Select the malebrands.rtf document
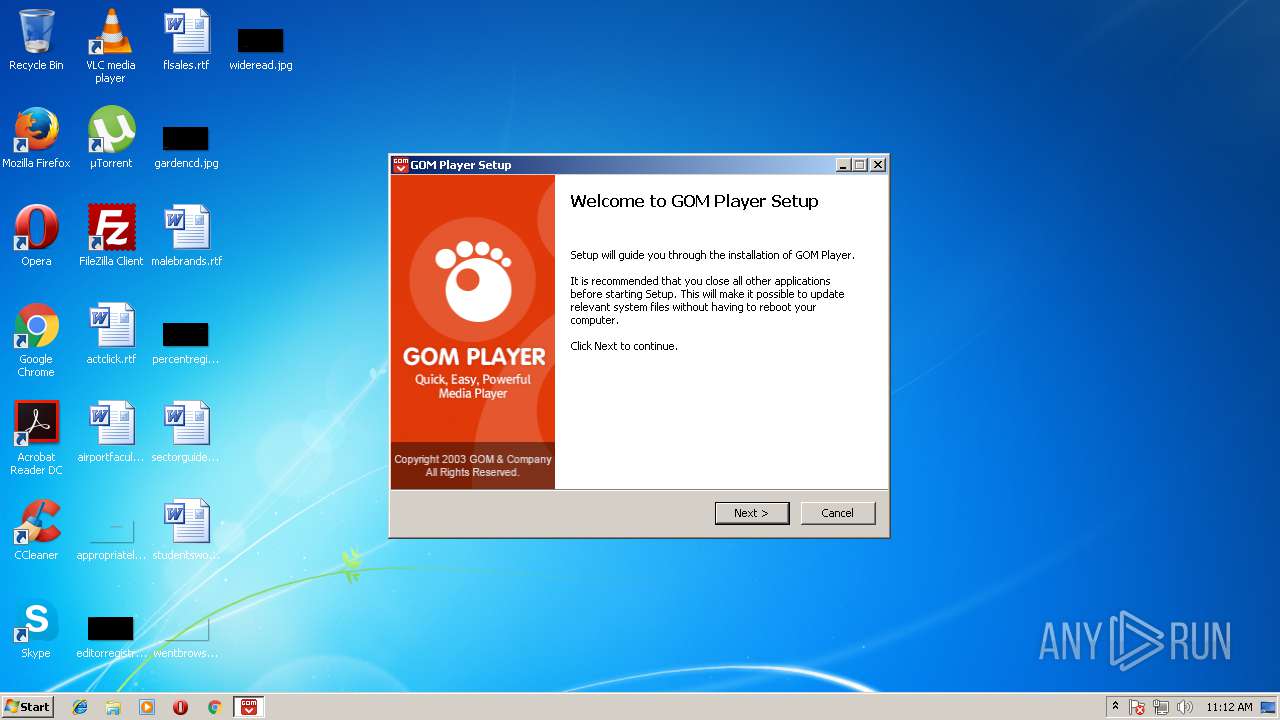 point(186,236)
